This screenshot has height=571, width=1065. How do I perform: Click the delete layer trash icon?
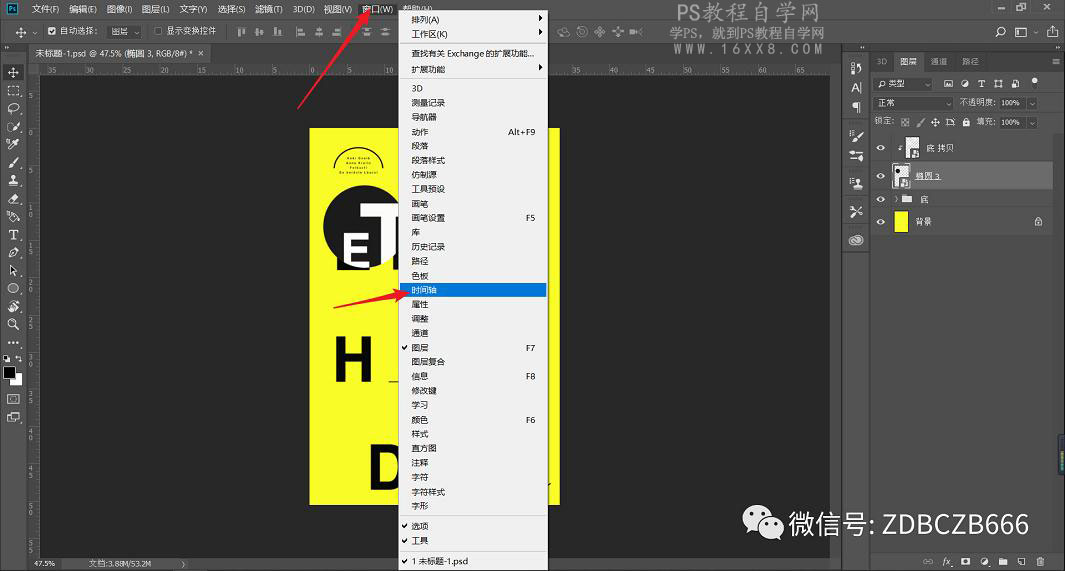[x=1040, y=561]
